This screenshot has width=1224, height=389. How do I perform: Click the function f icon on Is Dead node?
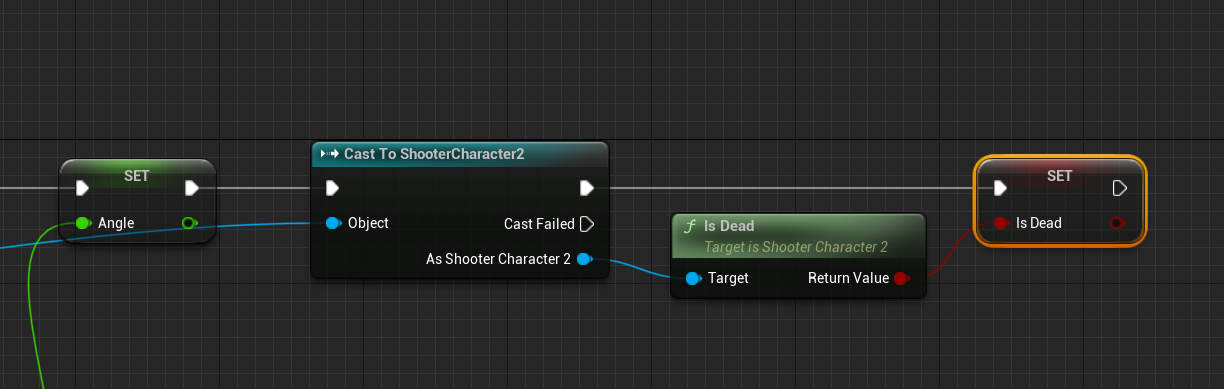689,226
